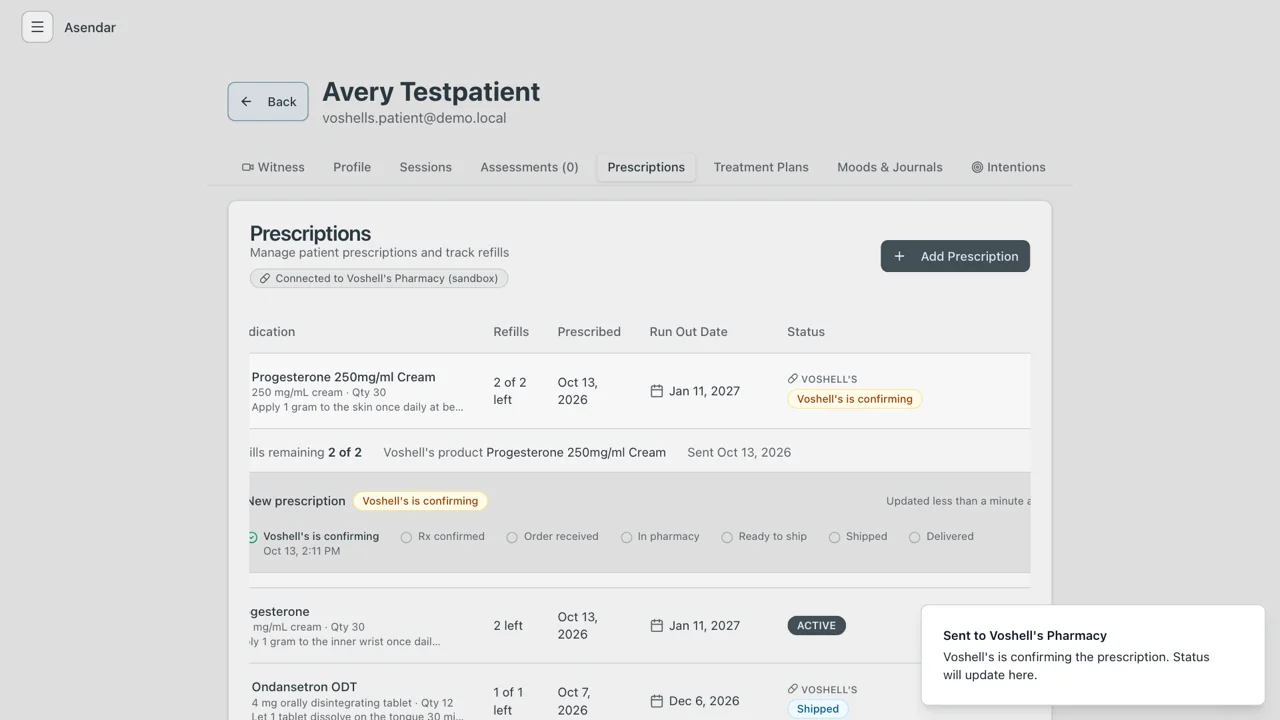The image size is (1280, 720).
Task: Open the Witness tab
Action: click(x=273, y=167)
